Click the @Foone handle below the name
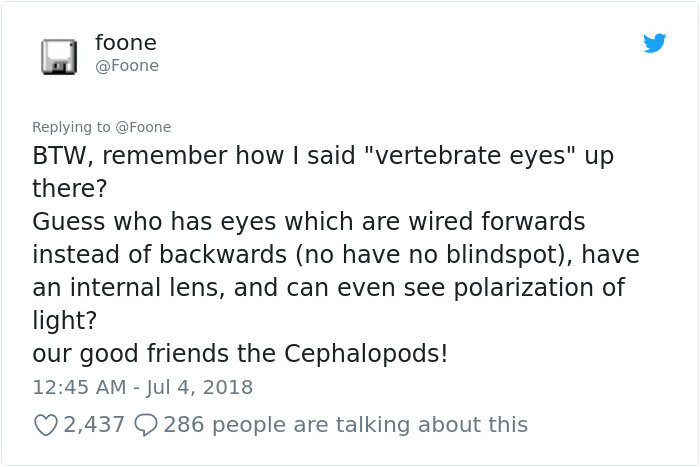Viewport: 700px width, 467px height. pyautogui.click(x=127, y=66)
